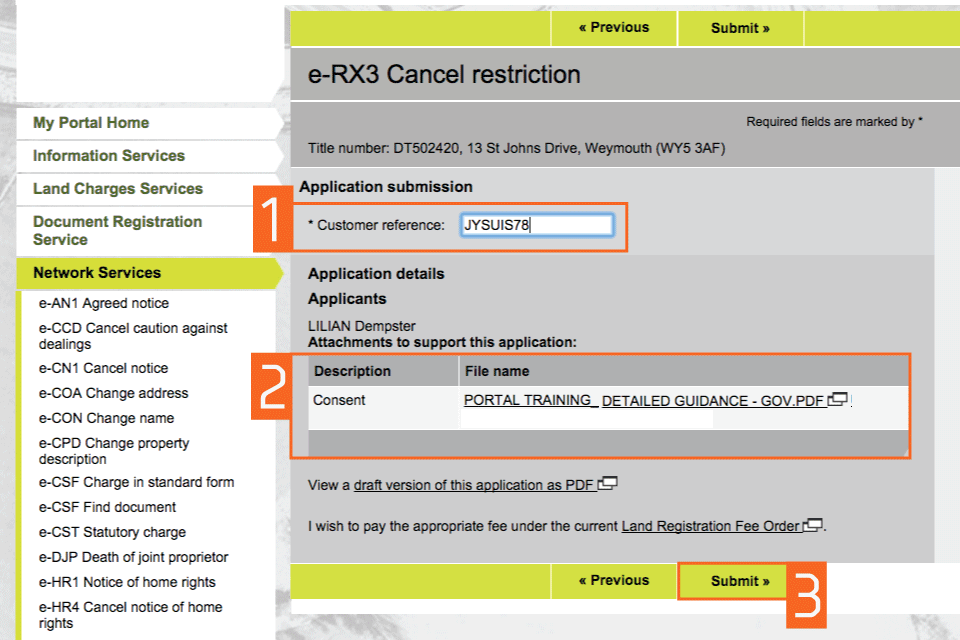Screen dimensions: 960x640
Task: Select Document Registration Service menu item
Action: [117, 230]
